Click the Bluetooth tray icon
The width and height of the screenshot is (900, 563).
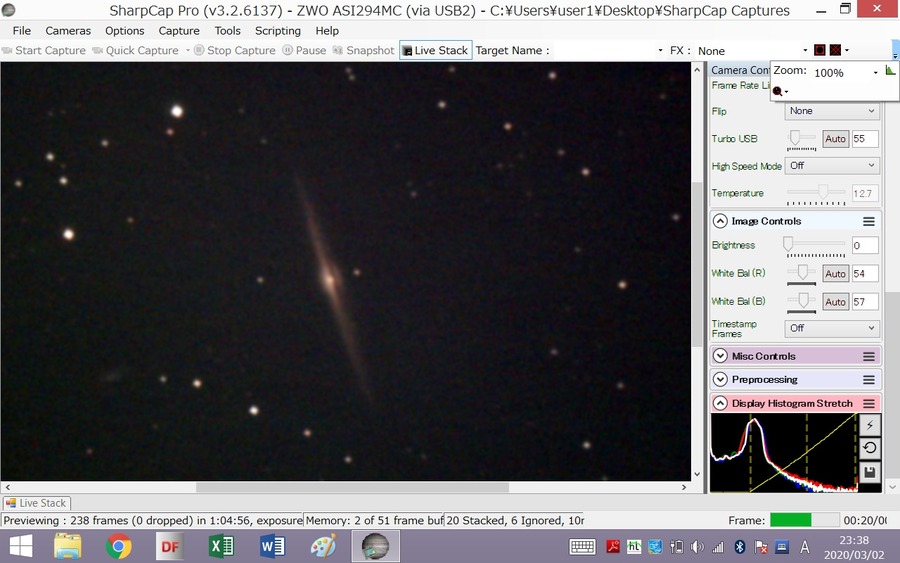[x=740, y=547]
